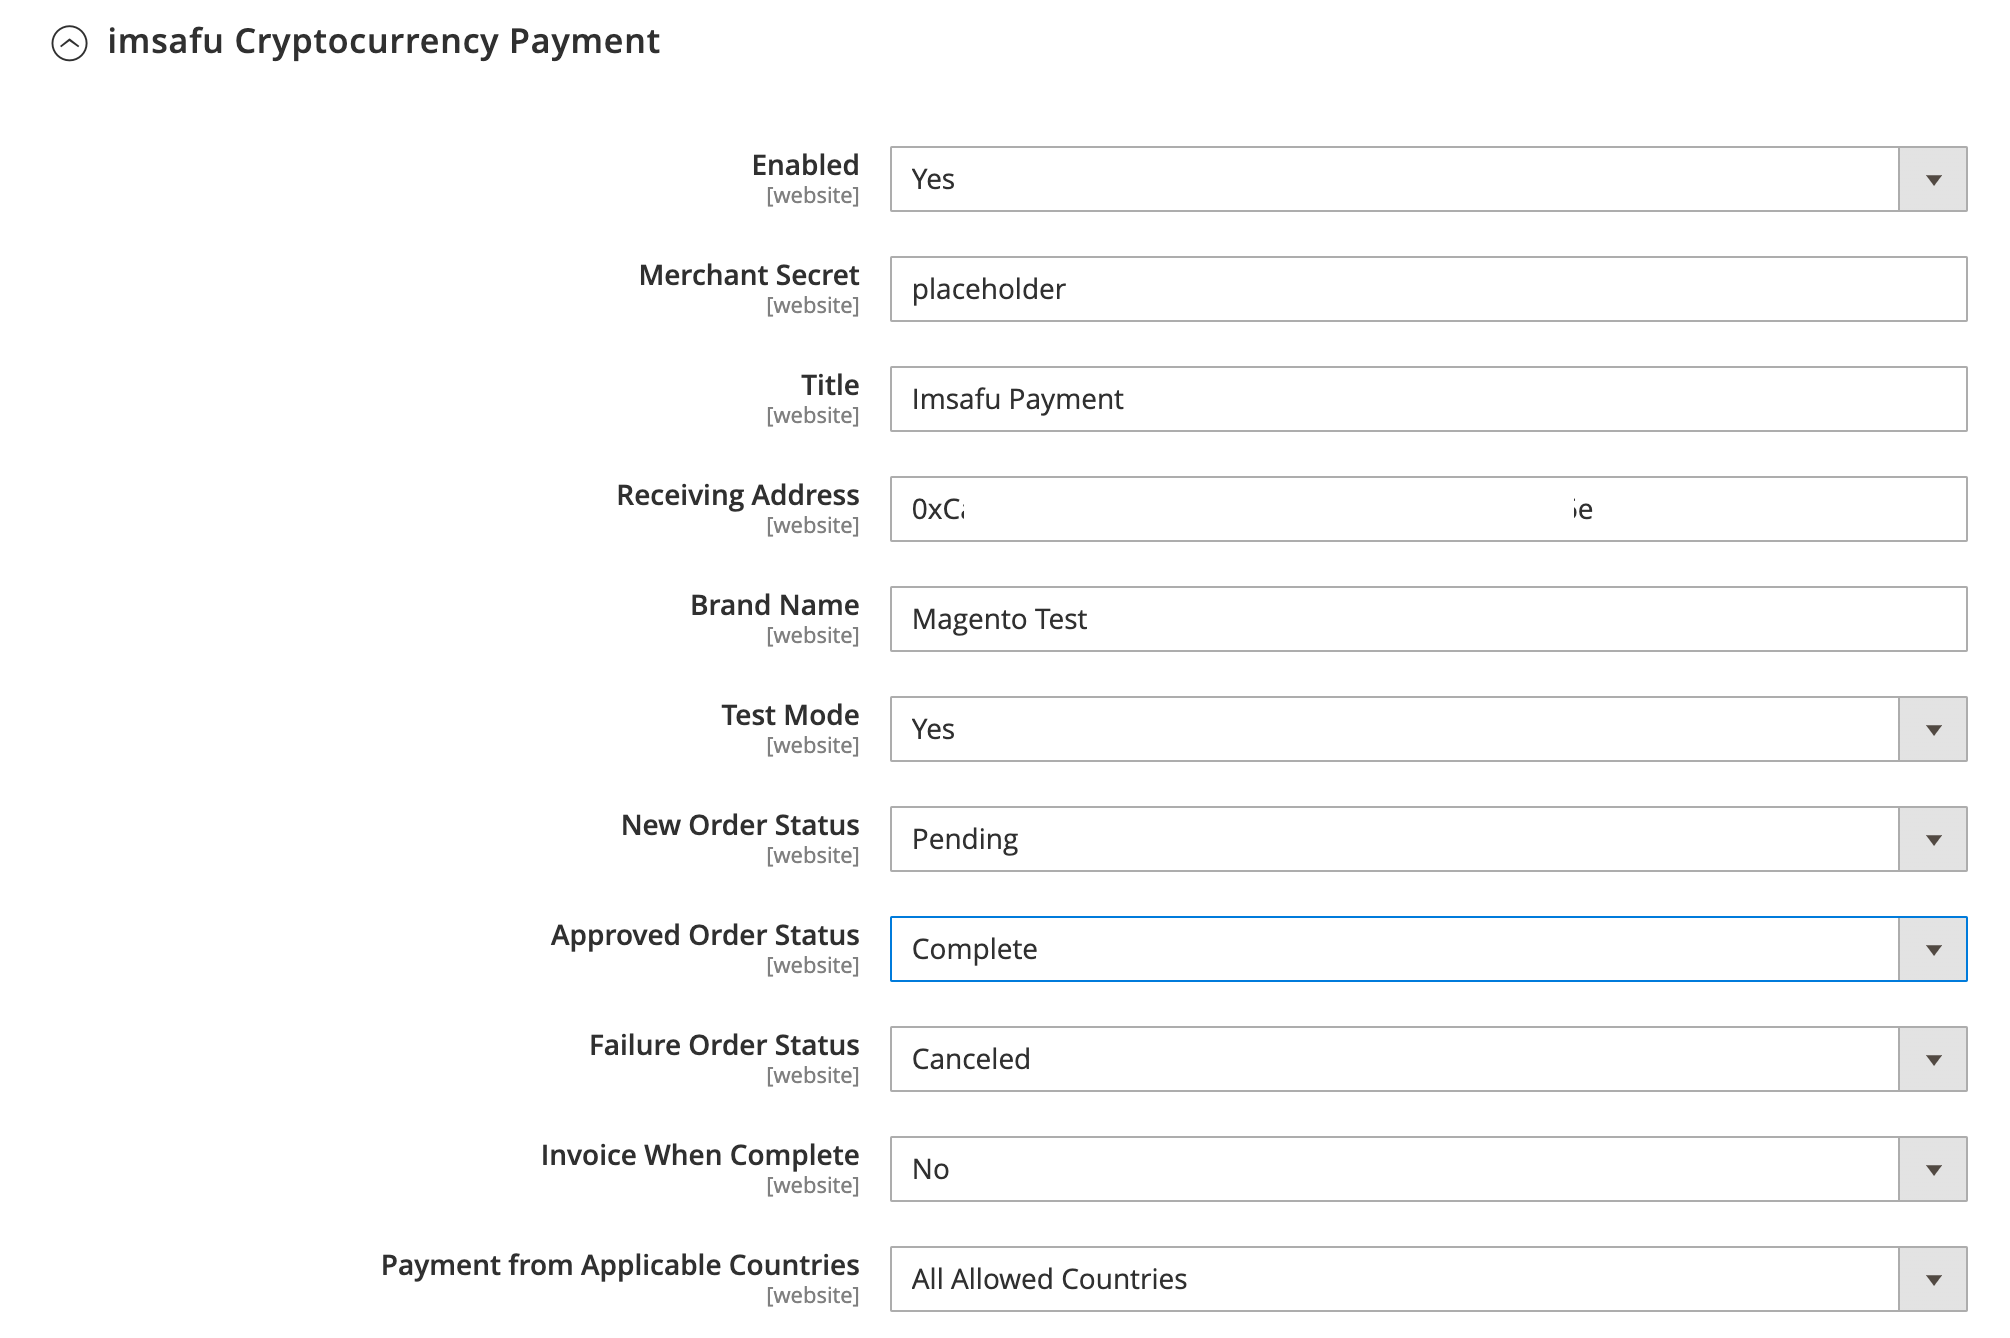The width and height of the screenshot is (2010, 1338).
Task: Open the Invoice When Complete dropdown
Action: point(1932,1169)
